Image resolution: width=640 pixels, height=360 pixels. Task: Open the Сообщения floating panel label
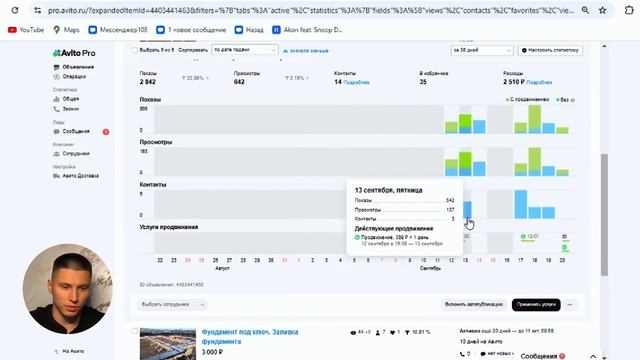point(539,356)
